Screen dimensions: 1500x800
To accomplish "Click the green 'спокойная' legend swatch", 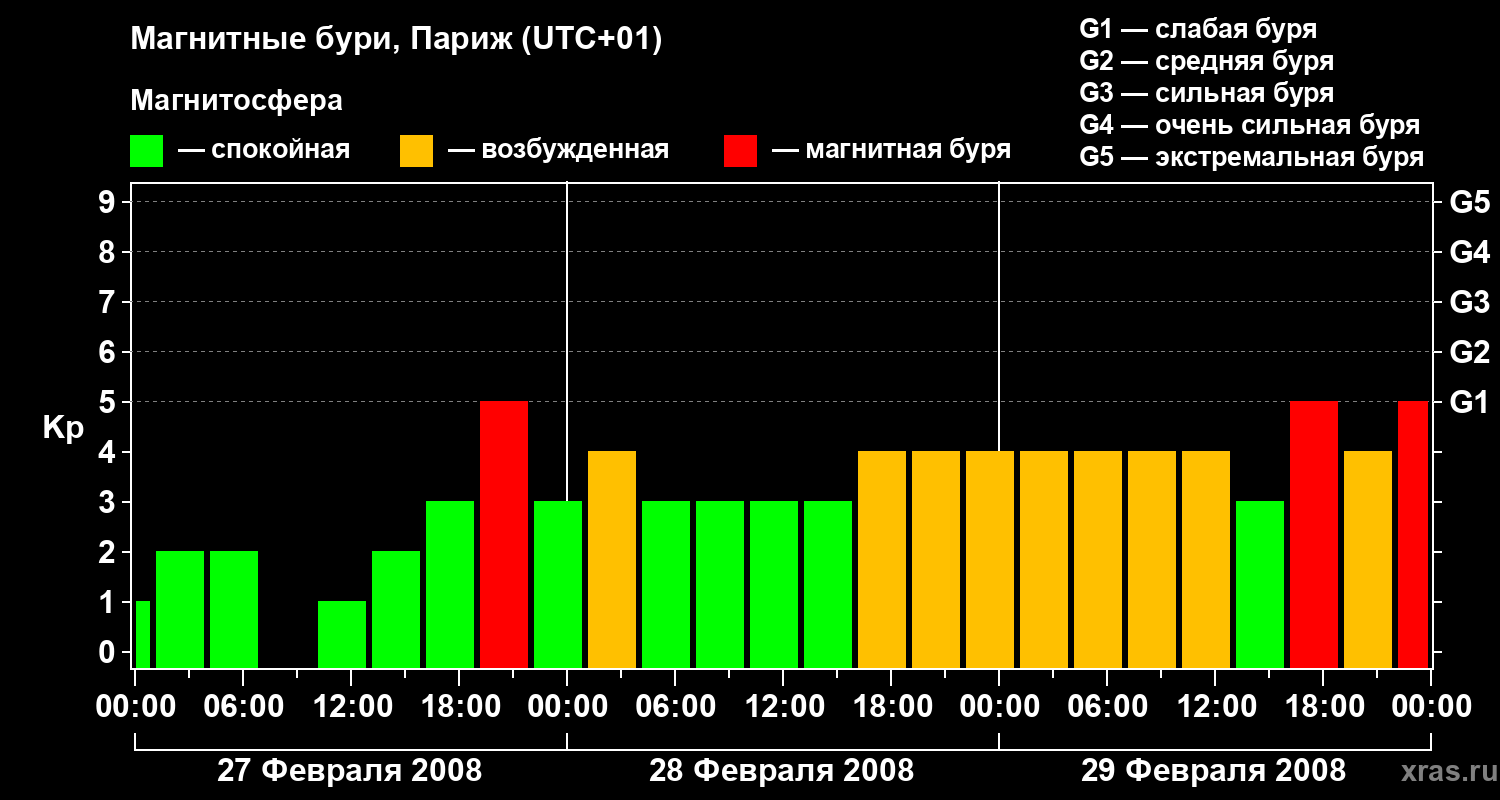I will (147, 151).
